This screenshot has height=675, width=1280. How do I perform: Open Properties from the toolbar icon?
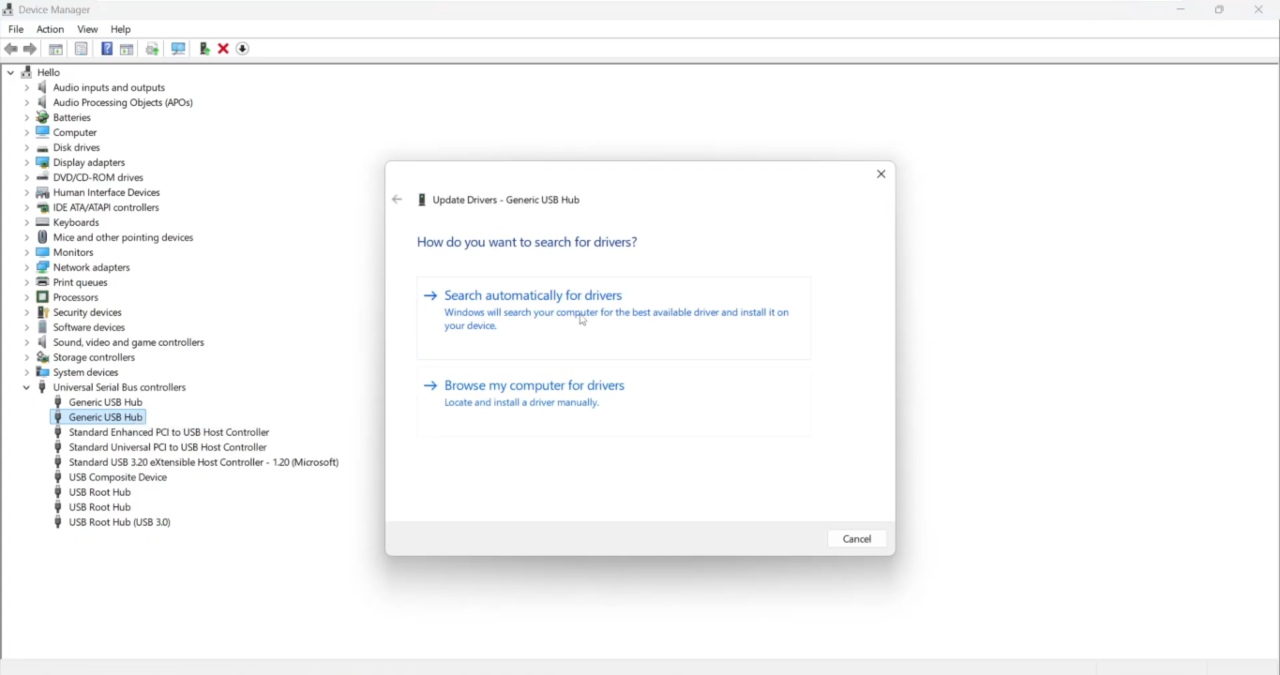[81, 49]
